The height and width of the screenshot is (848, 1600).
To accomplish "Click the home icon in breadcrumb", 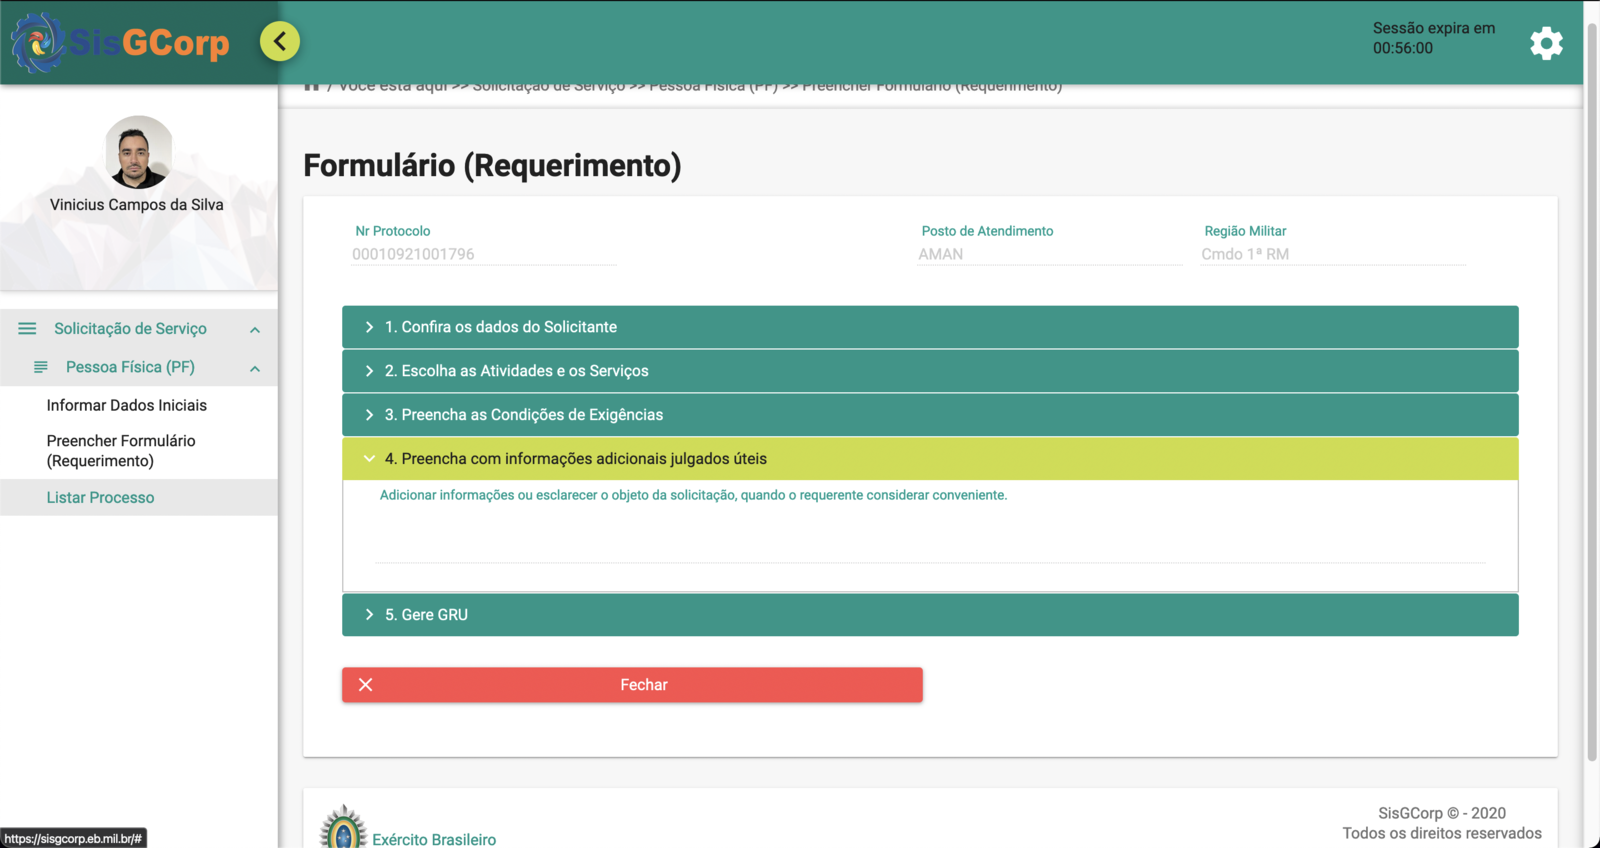I will click(x=312, y=87).
